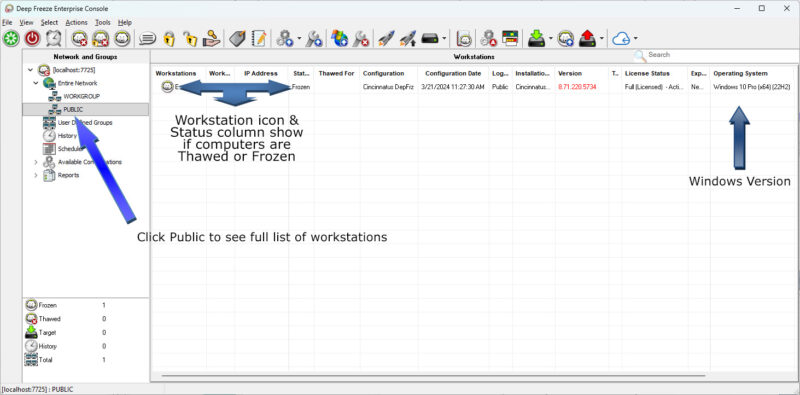Open dropdown beside green download drive icon
The image size is (800, 395).
[x=551, y=39]
